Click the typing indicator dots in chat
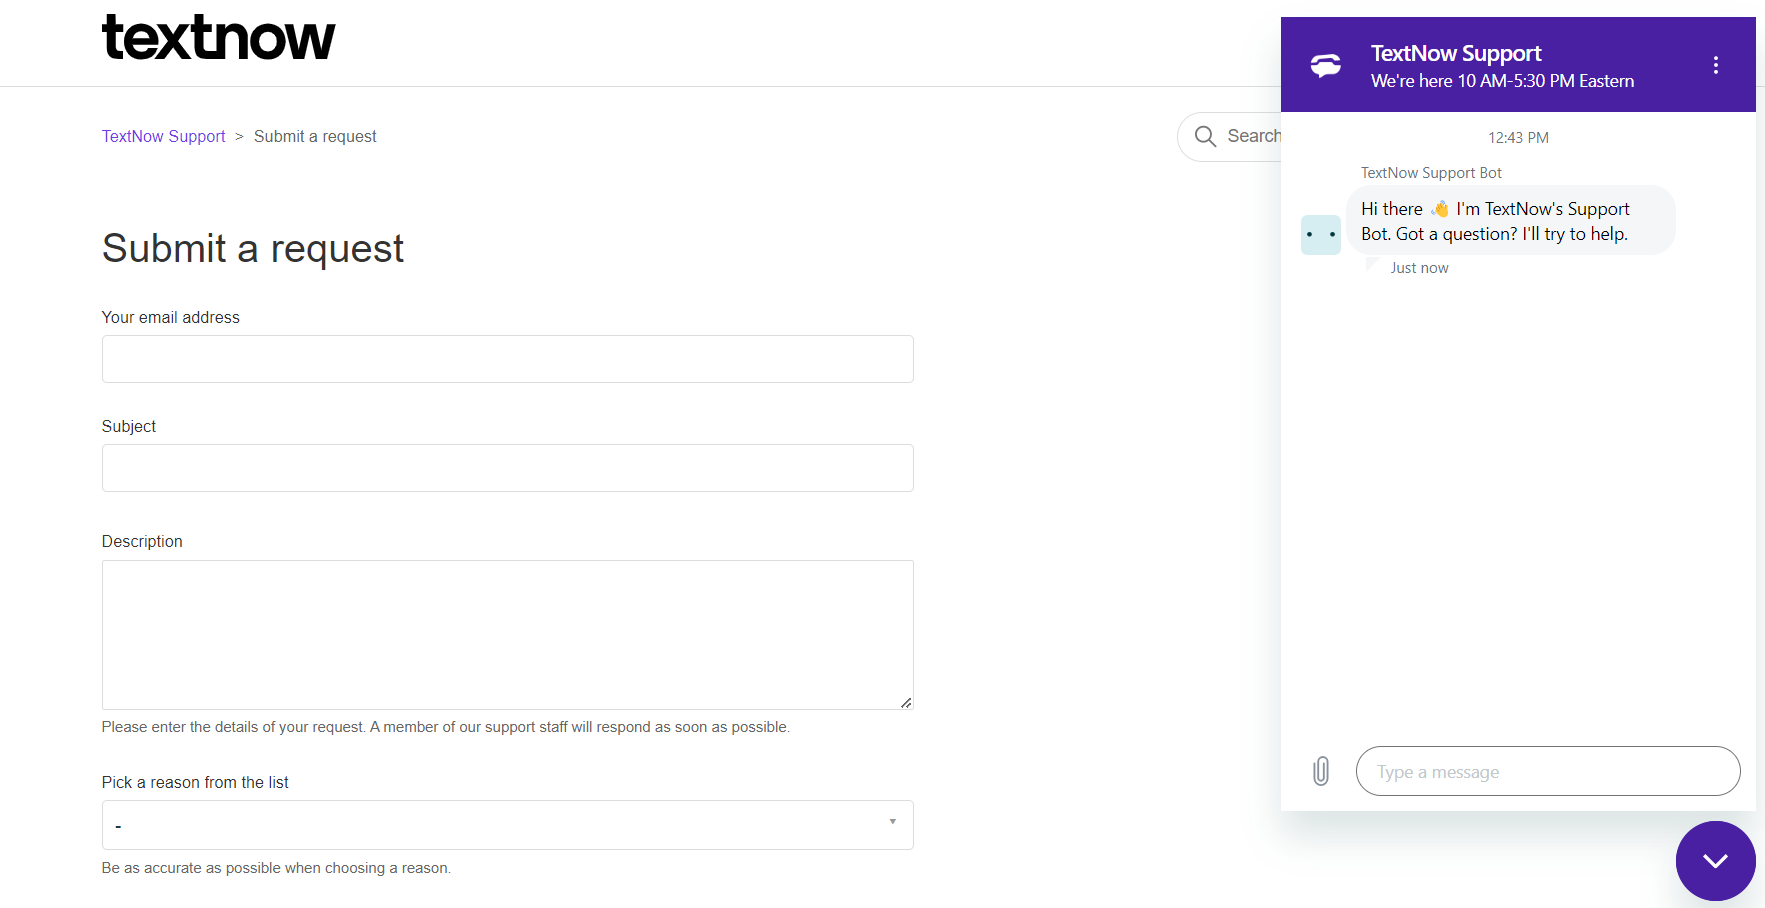 [x=1321, y=234]
